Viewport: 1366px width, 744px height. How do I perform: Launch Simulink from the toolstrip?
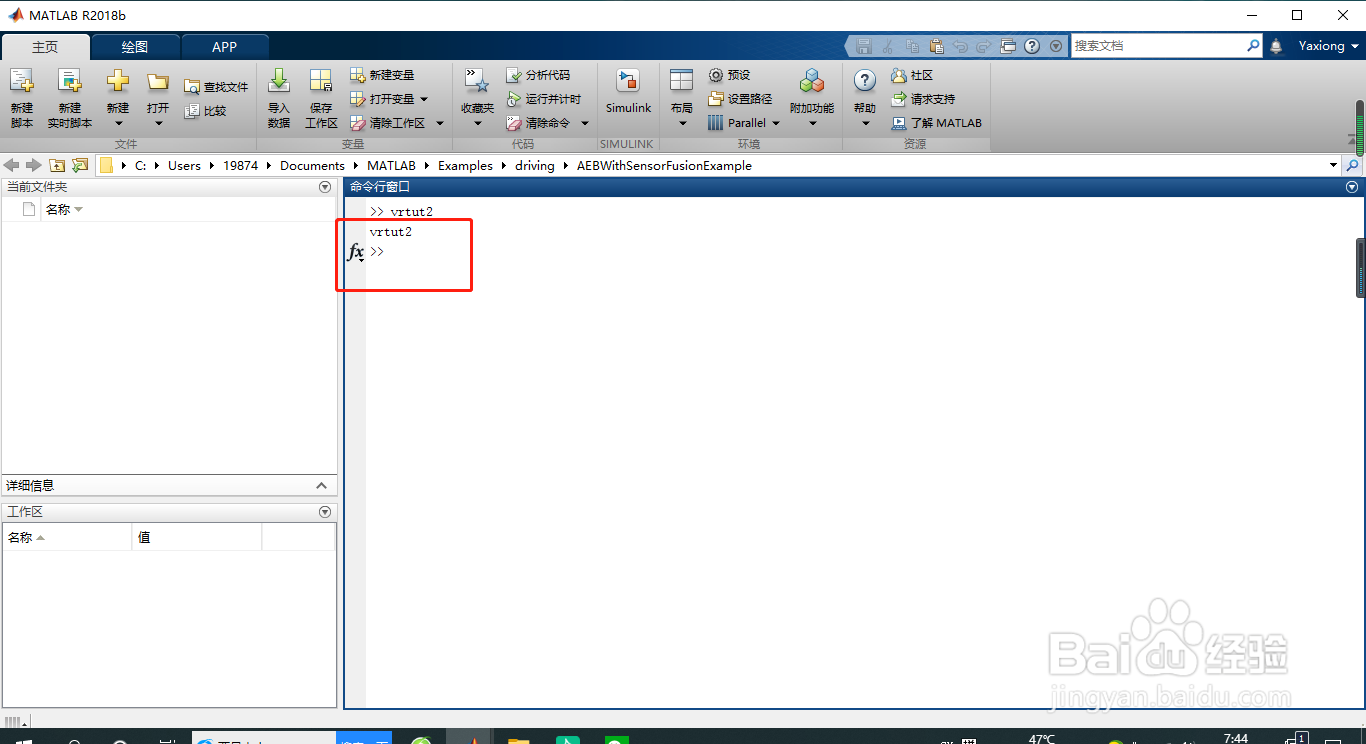coord(628,92)
